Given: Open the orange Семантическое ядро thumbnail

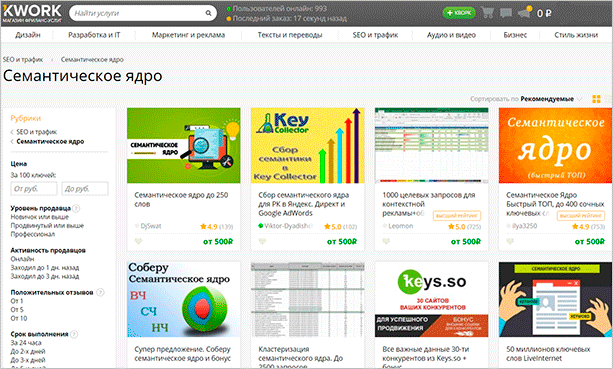Looking at the screenshot, I should [556, 145].
